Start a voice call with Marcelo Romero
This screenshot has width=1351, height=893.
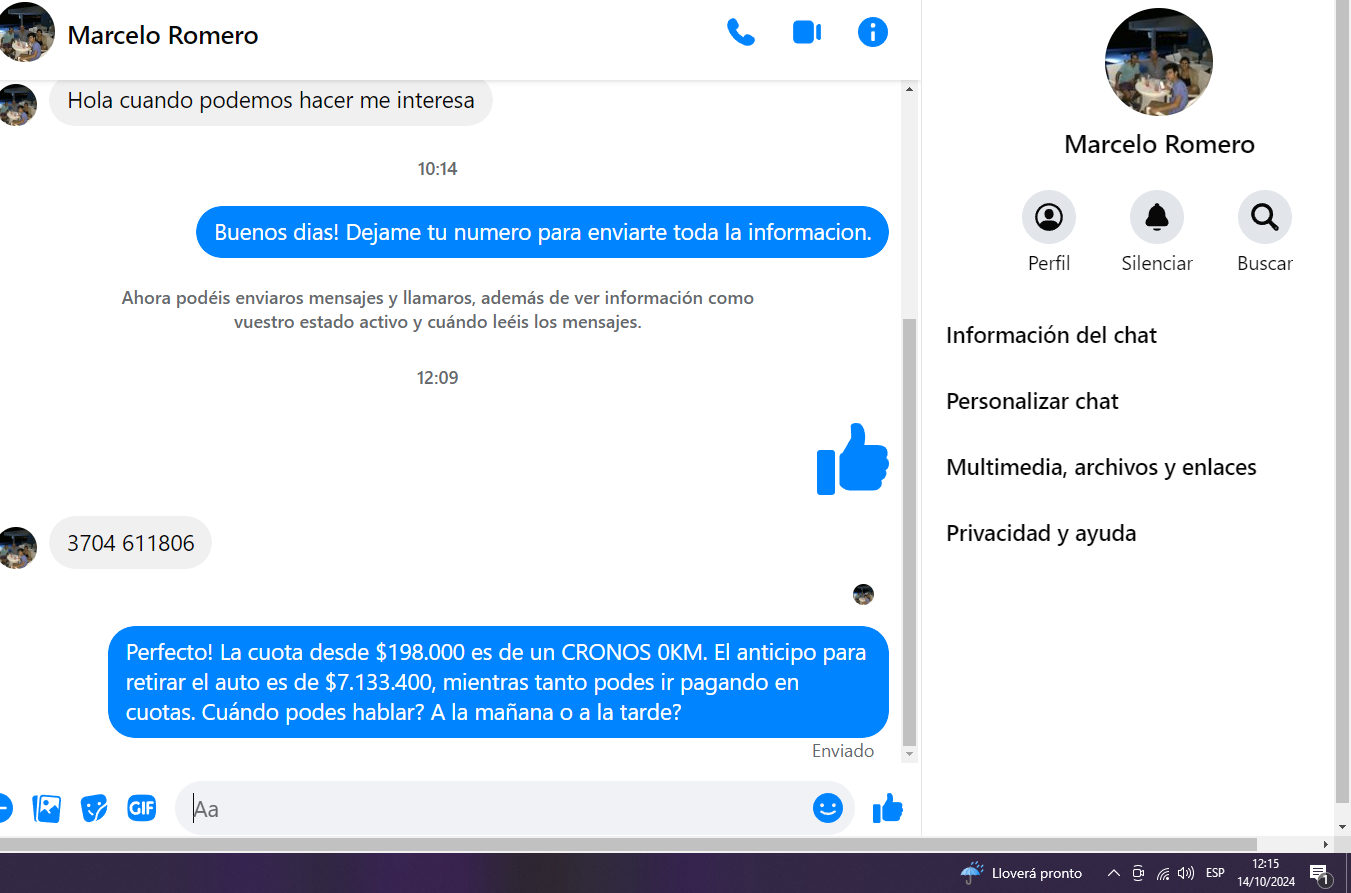pyautogui.click(x=740, y=33)
